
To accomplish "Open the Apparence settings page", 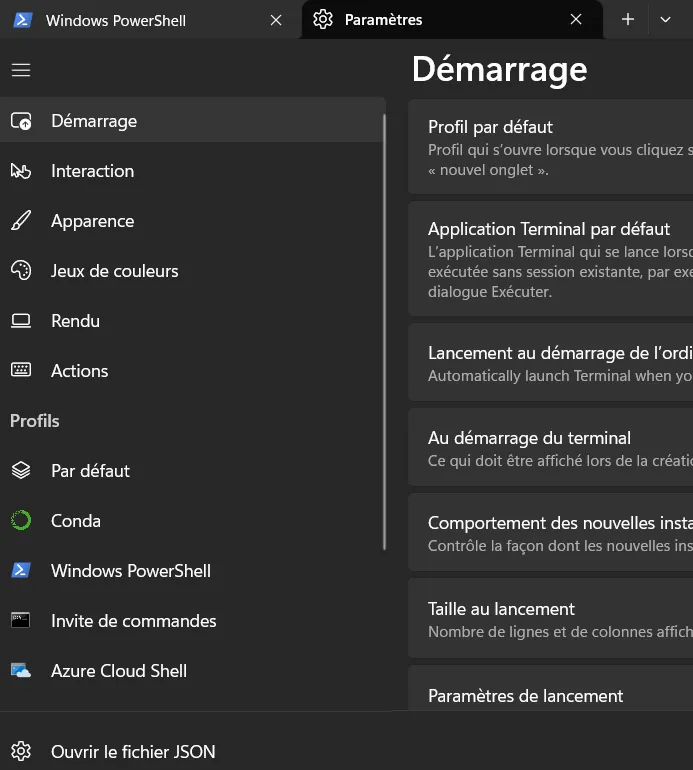I will tap(192, 221).
